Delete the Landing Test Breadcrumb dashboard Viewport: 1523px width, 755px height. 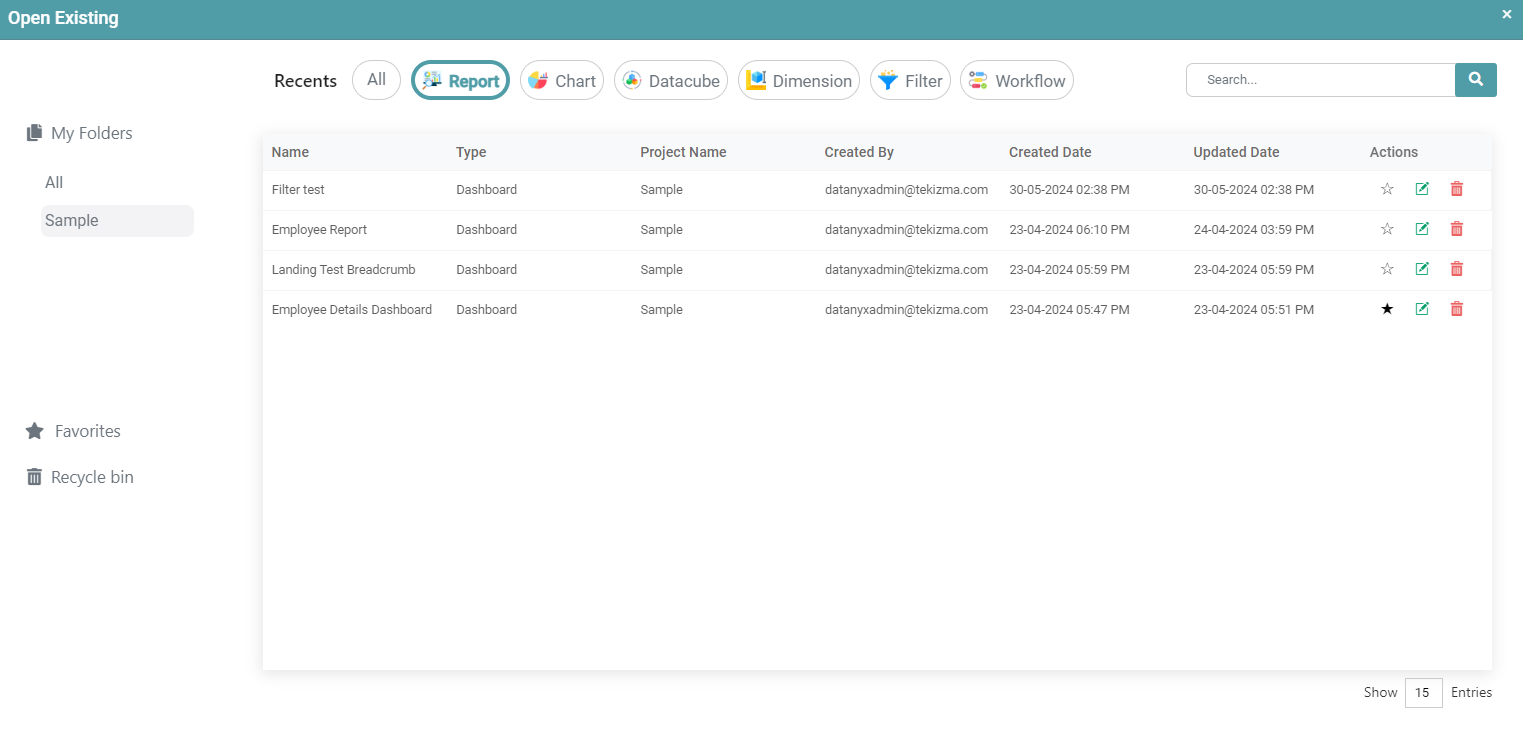[1456, 269]
